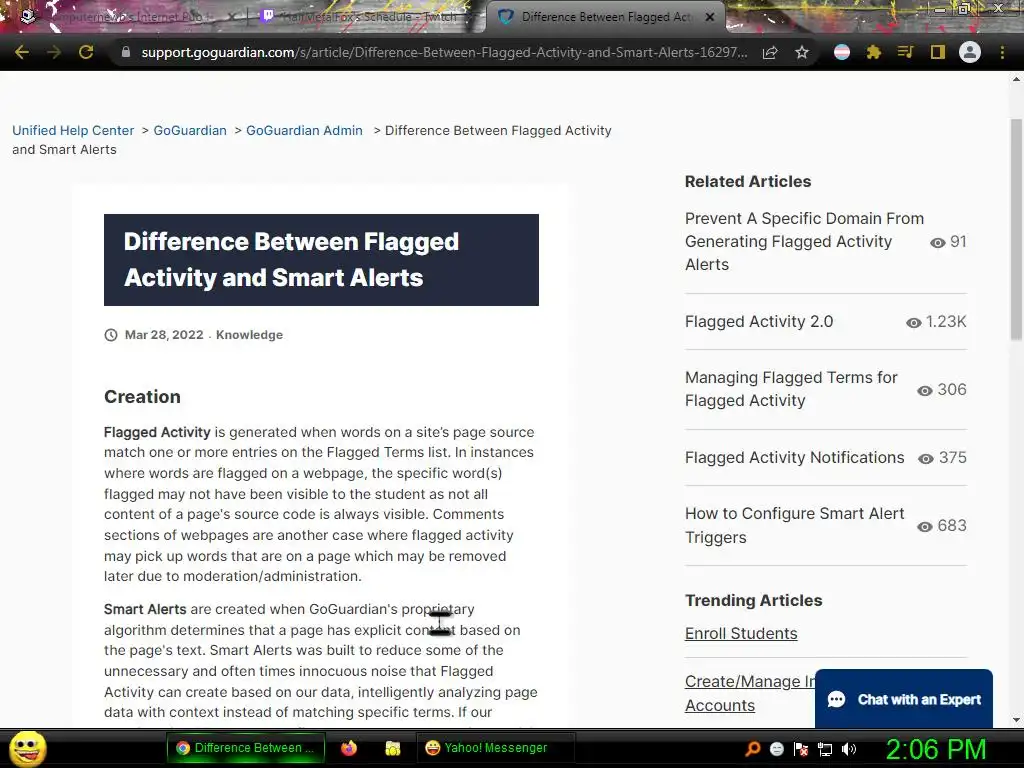Reload the GoGuardian support page
1024x768 pixels.
click(86, 52)
